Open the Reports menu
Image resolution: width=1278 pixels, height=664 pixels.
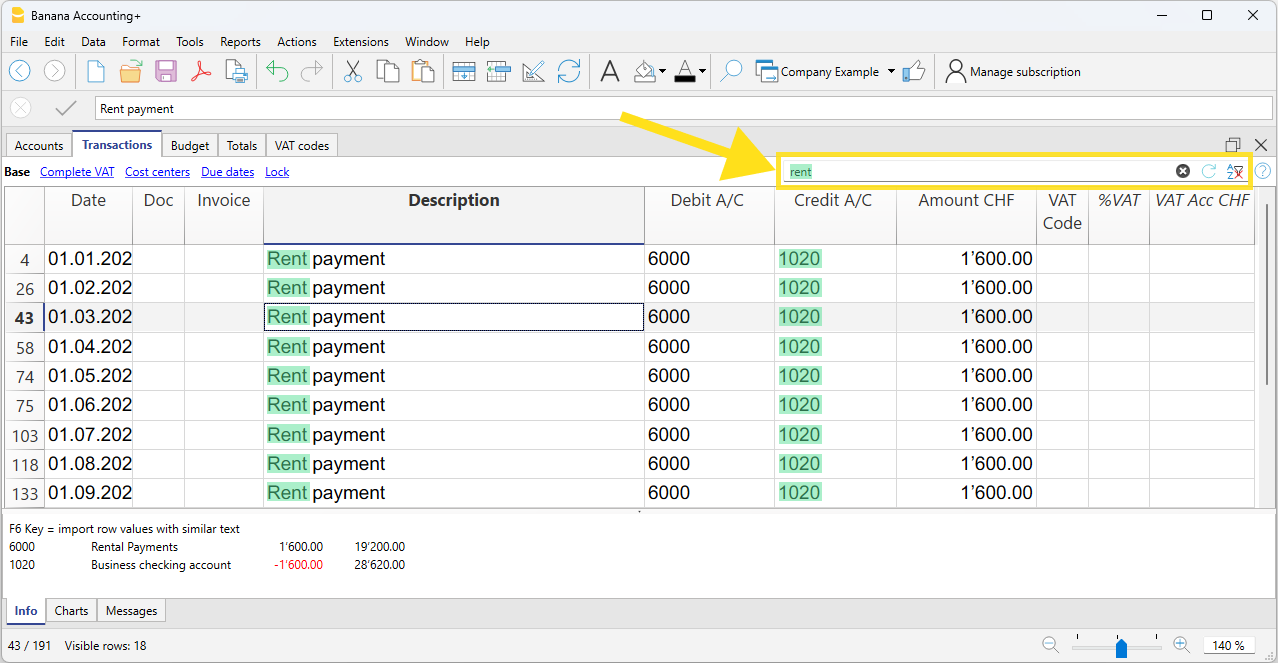pyautogui.click(x=240, y=42)
